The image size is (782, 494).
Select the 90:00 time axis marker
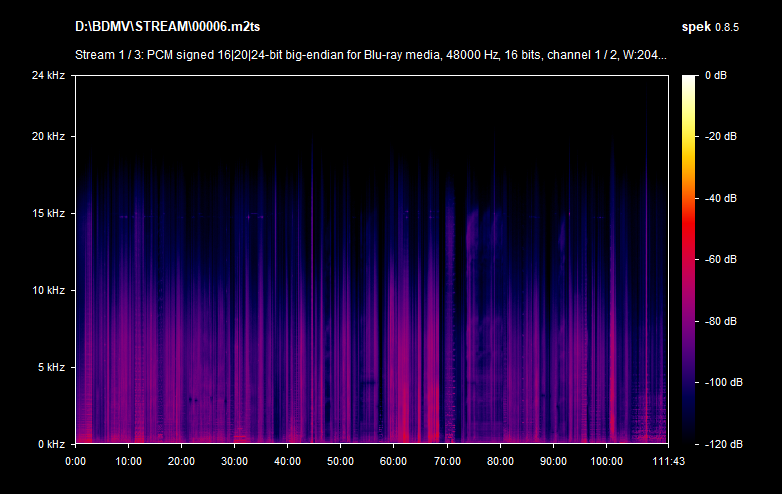[x=552, y=461]
